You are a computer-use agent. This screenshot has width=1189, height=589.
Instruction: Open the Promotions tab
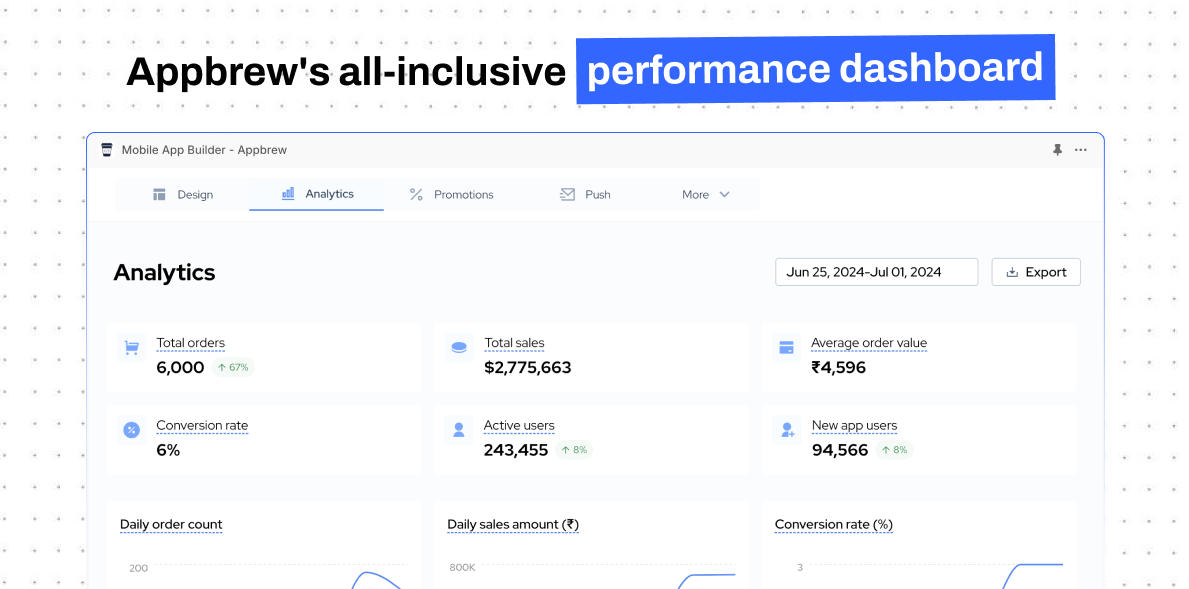tap(450, 195)
